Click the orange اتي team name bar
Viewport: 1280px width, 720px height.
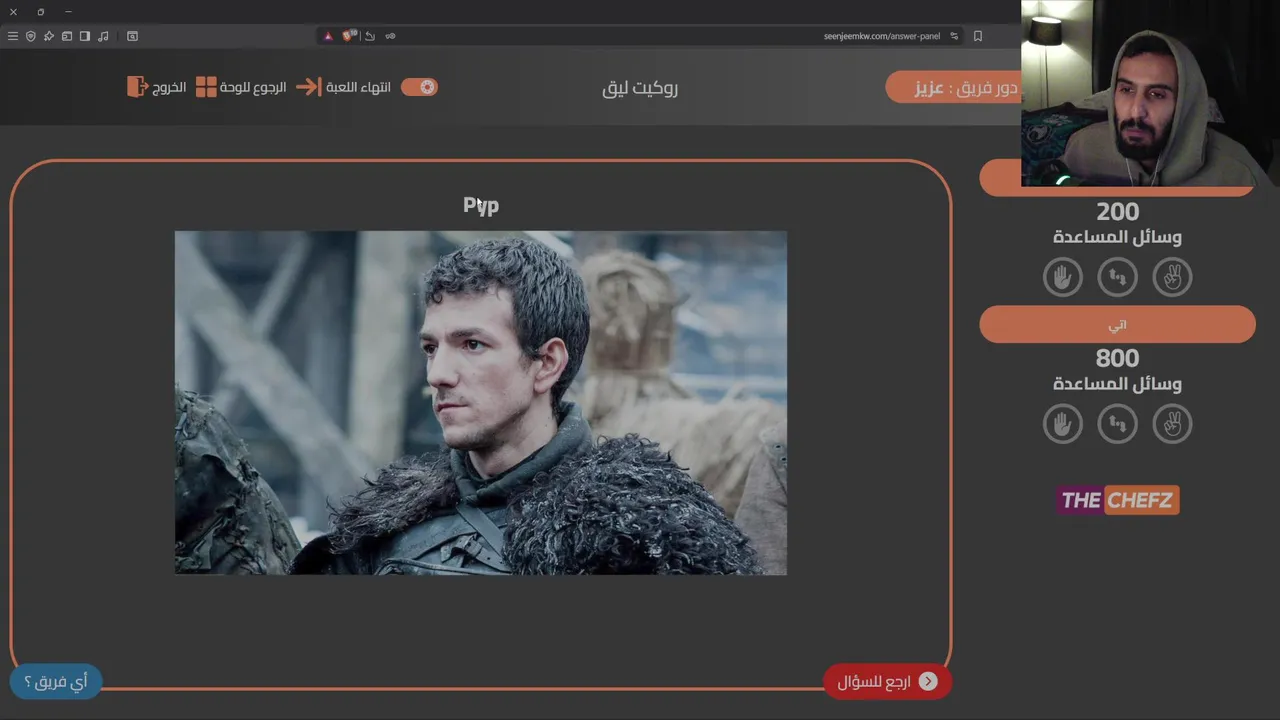tap(1117, 325)
